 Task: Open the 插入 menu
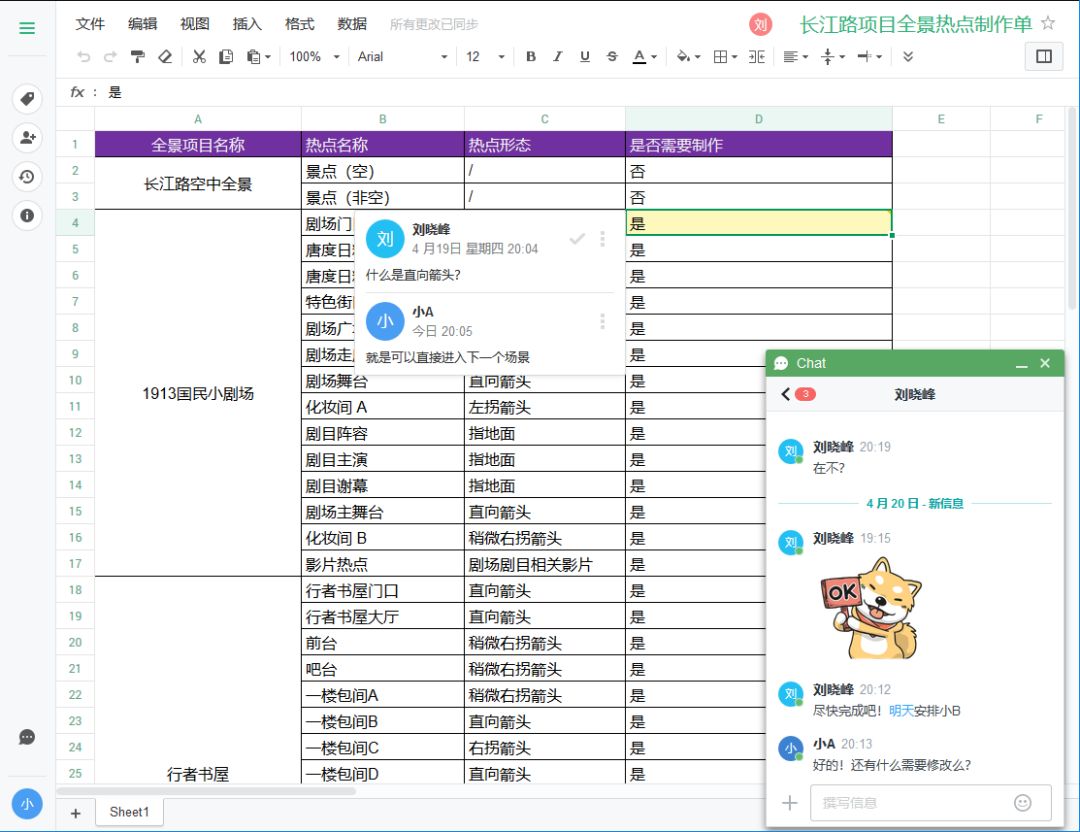click(x=247, y=24)
